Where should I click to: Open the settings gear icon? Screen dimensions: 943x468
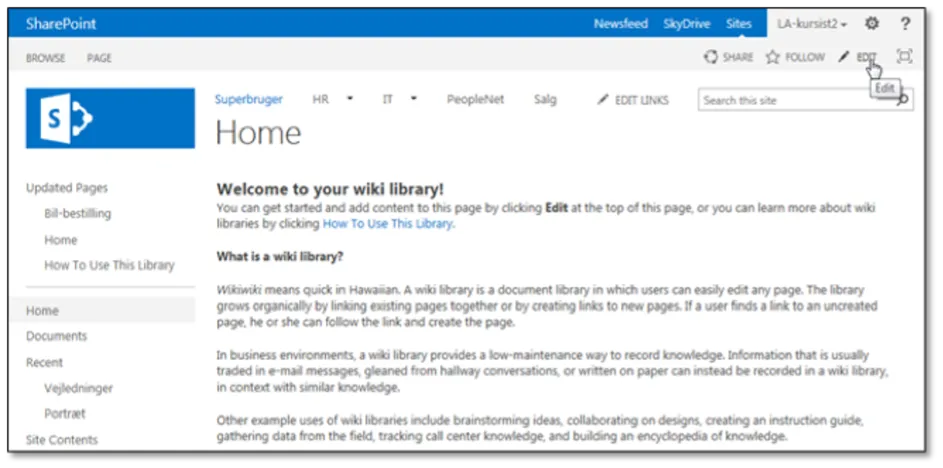(871, 24)
